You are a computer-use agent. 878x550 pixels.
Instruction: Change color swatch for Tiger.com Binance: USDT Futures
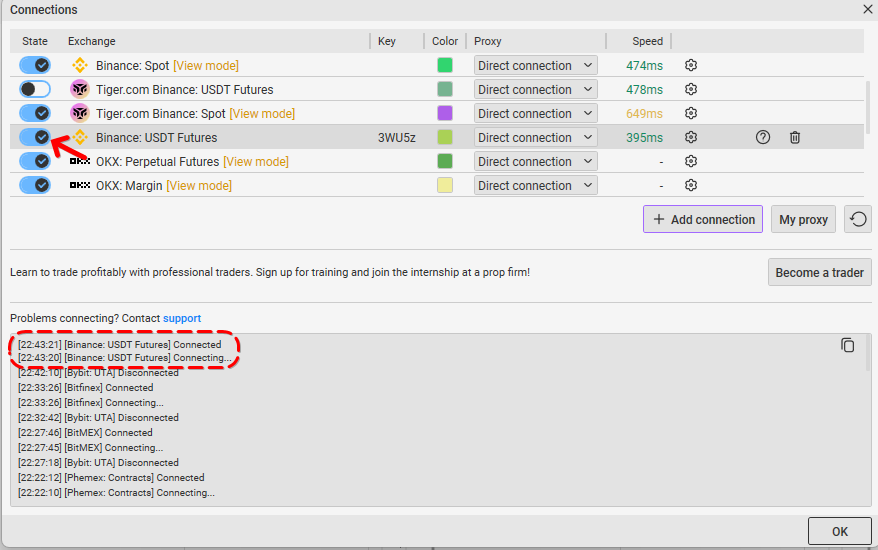click(x=445, y=90)
